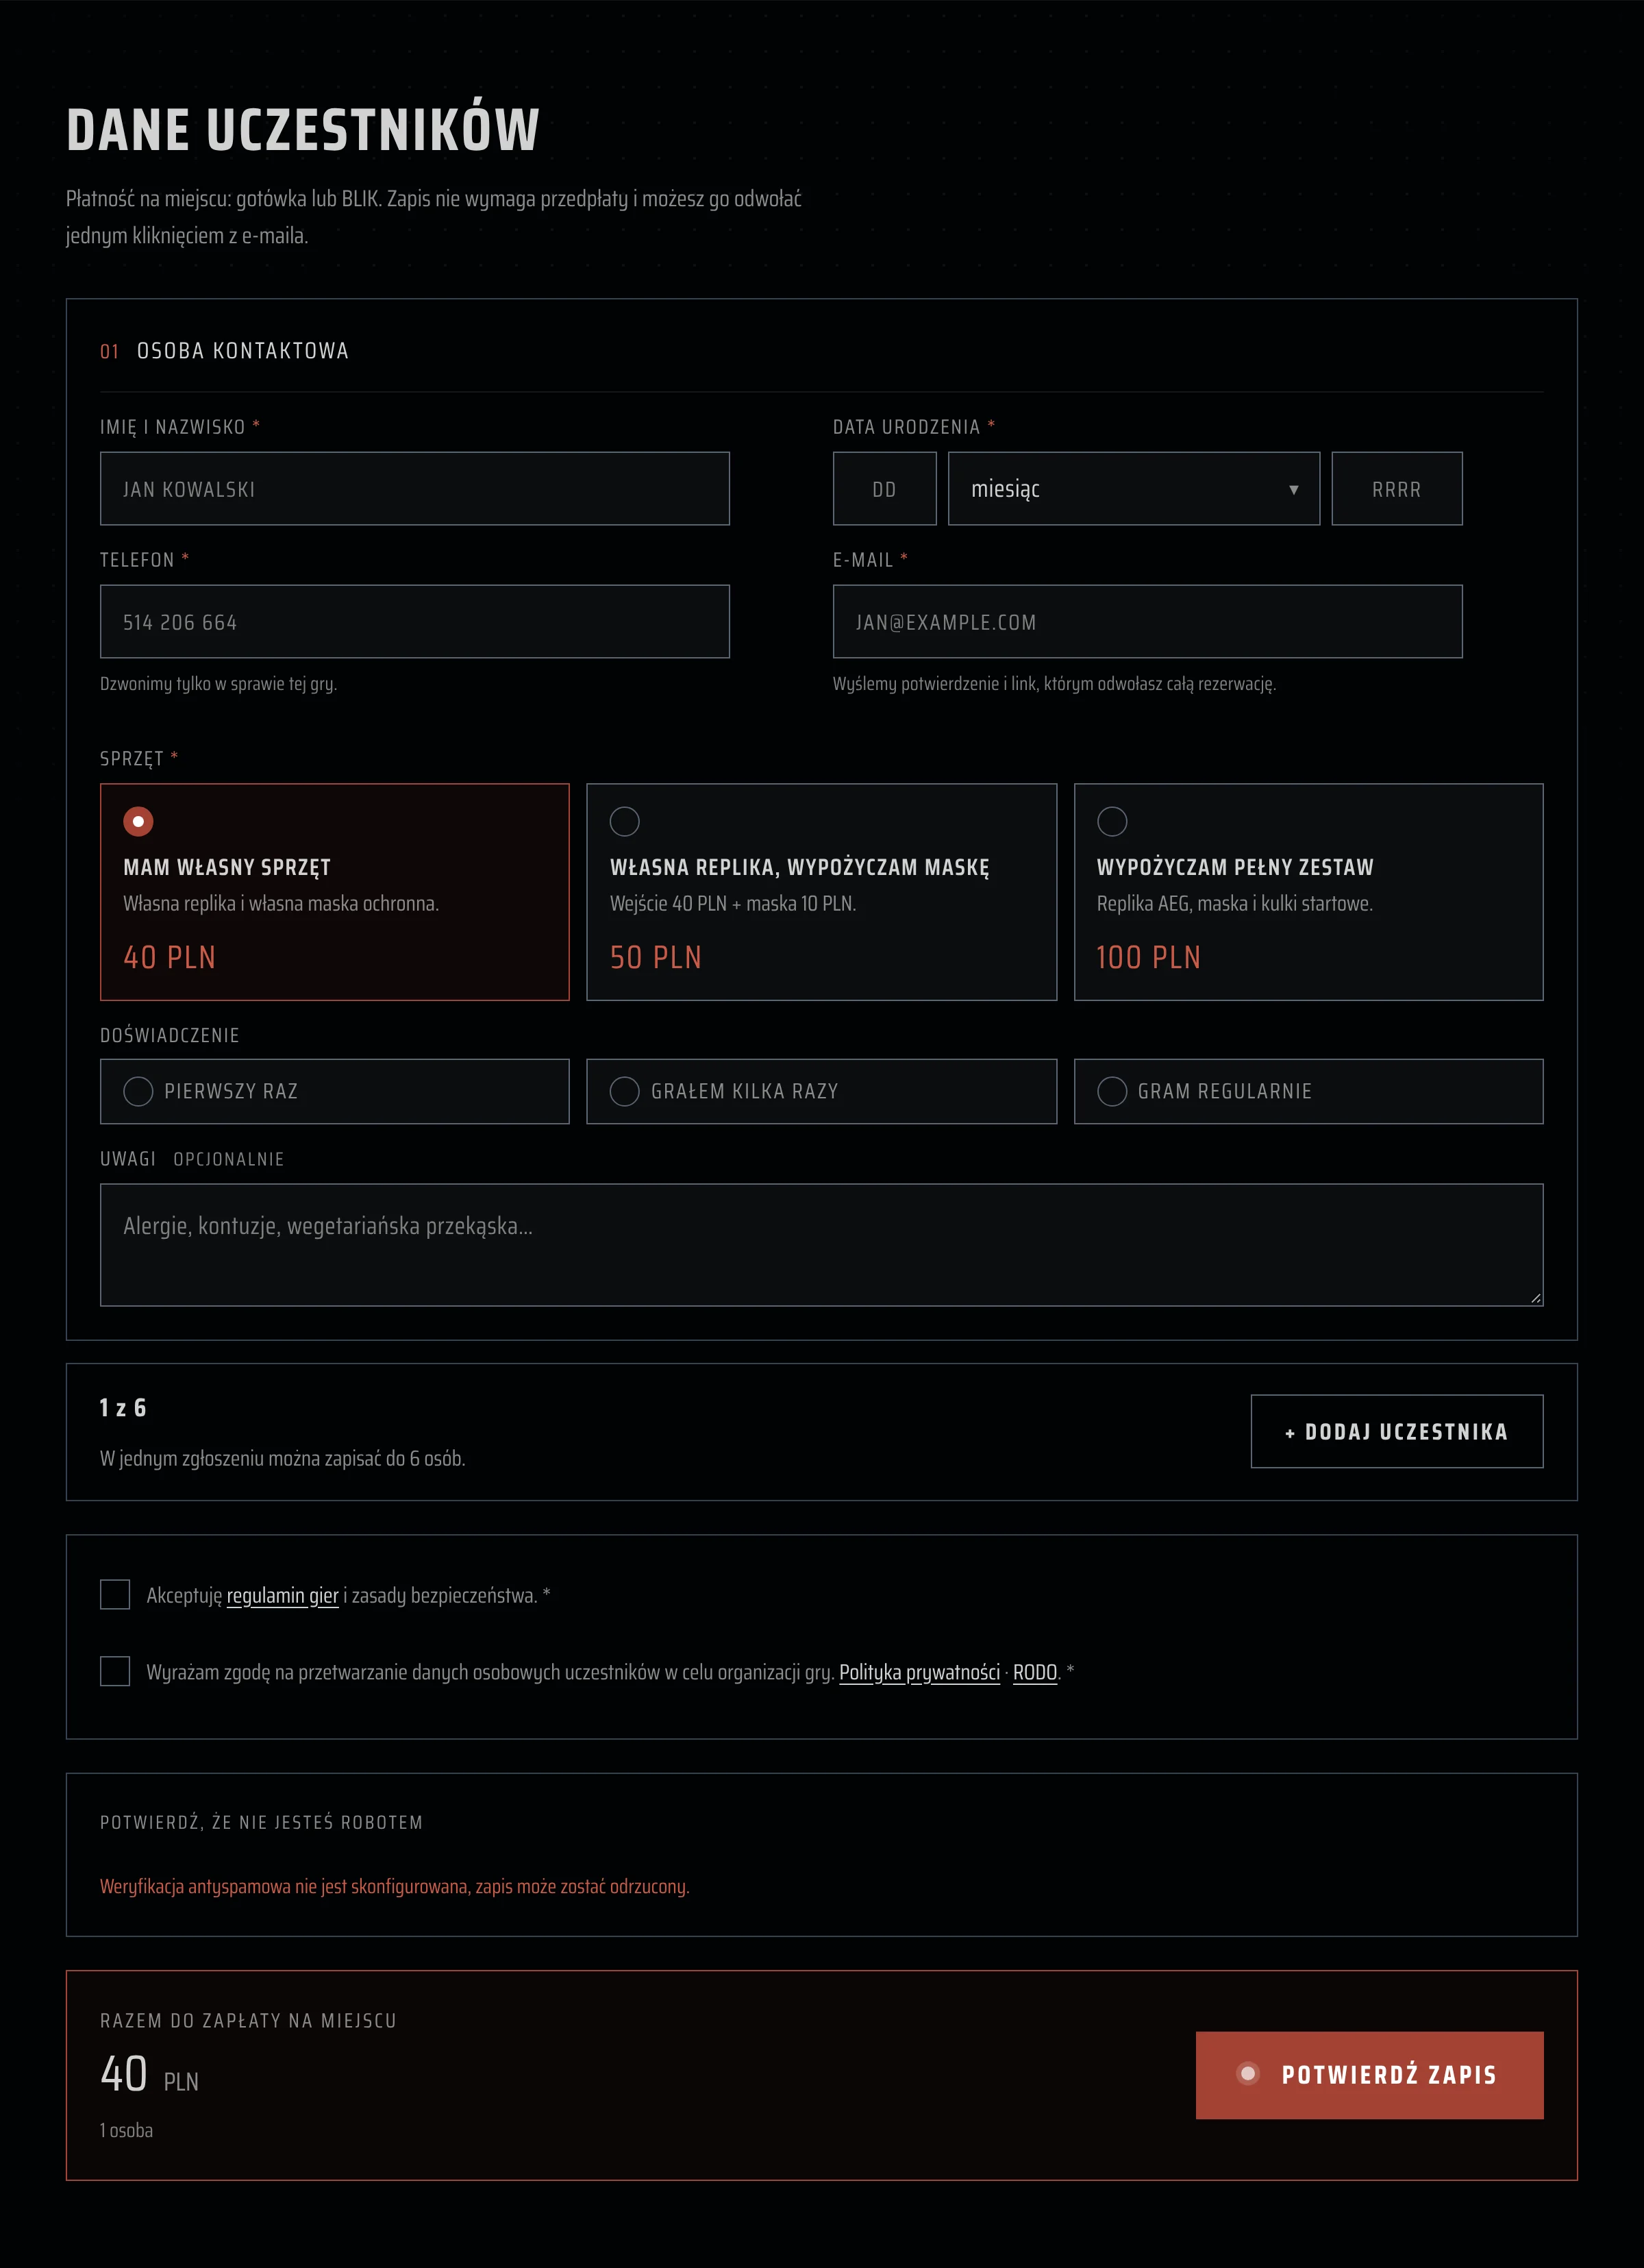Screen dimensions: 1644x2268
Task: Open the 'regulamin gier' link
Action: [x=283, y=1595]
